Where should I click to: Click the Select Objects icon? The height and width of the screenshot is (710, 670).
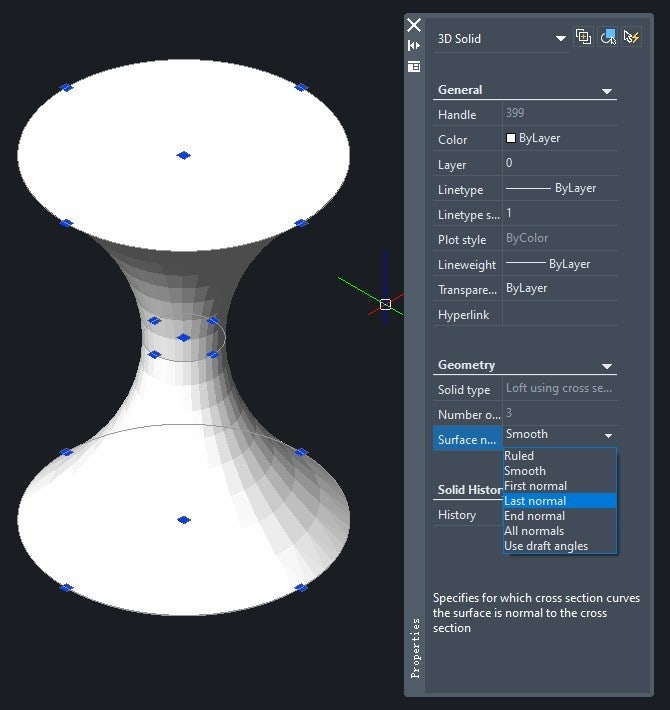tap(608, 37)
